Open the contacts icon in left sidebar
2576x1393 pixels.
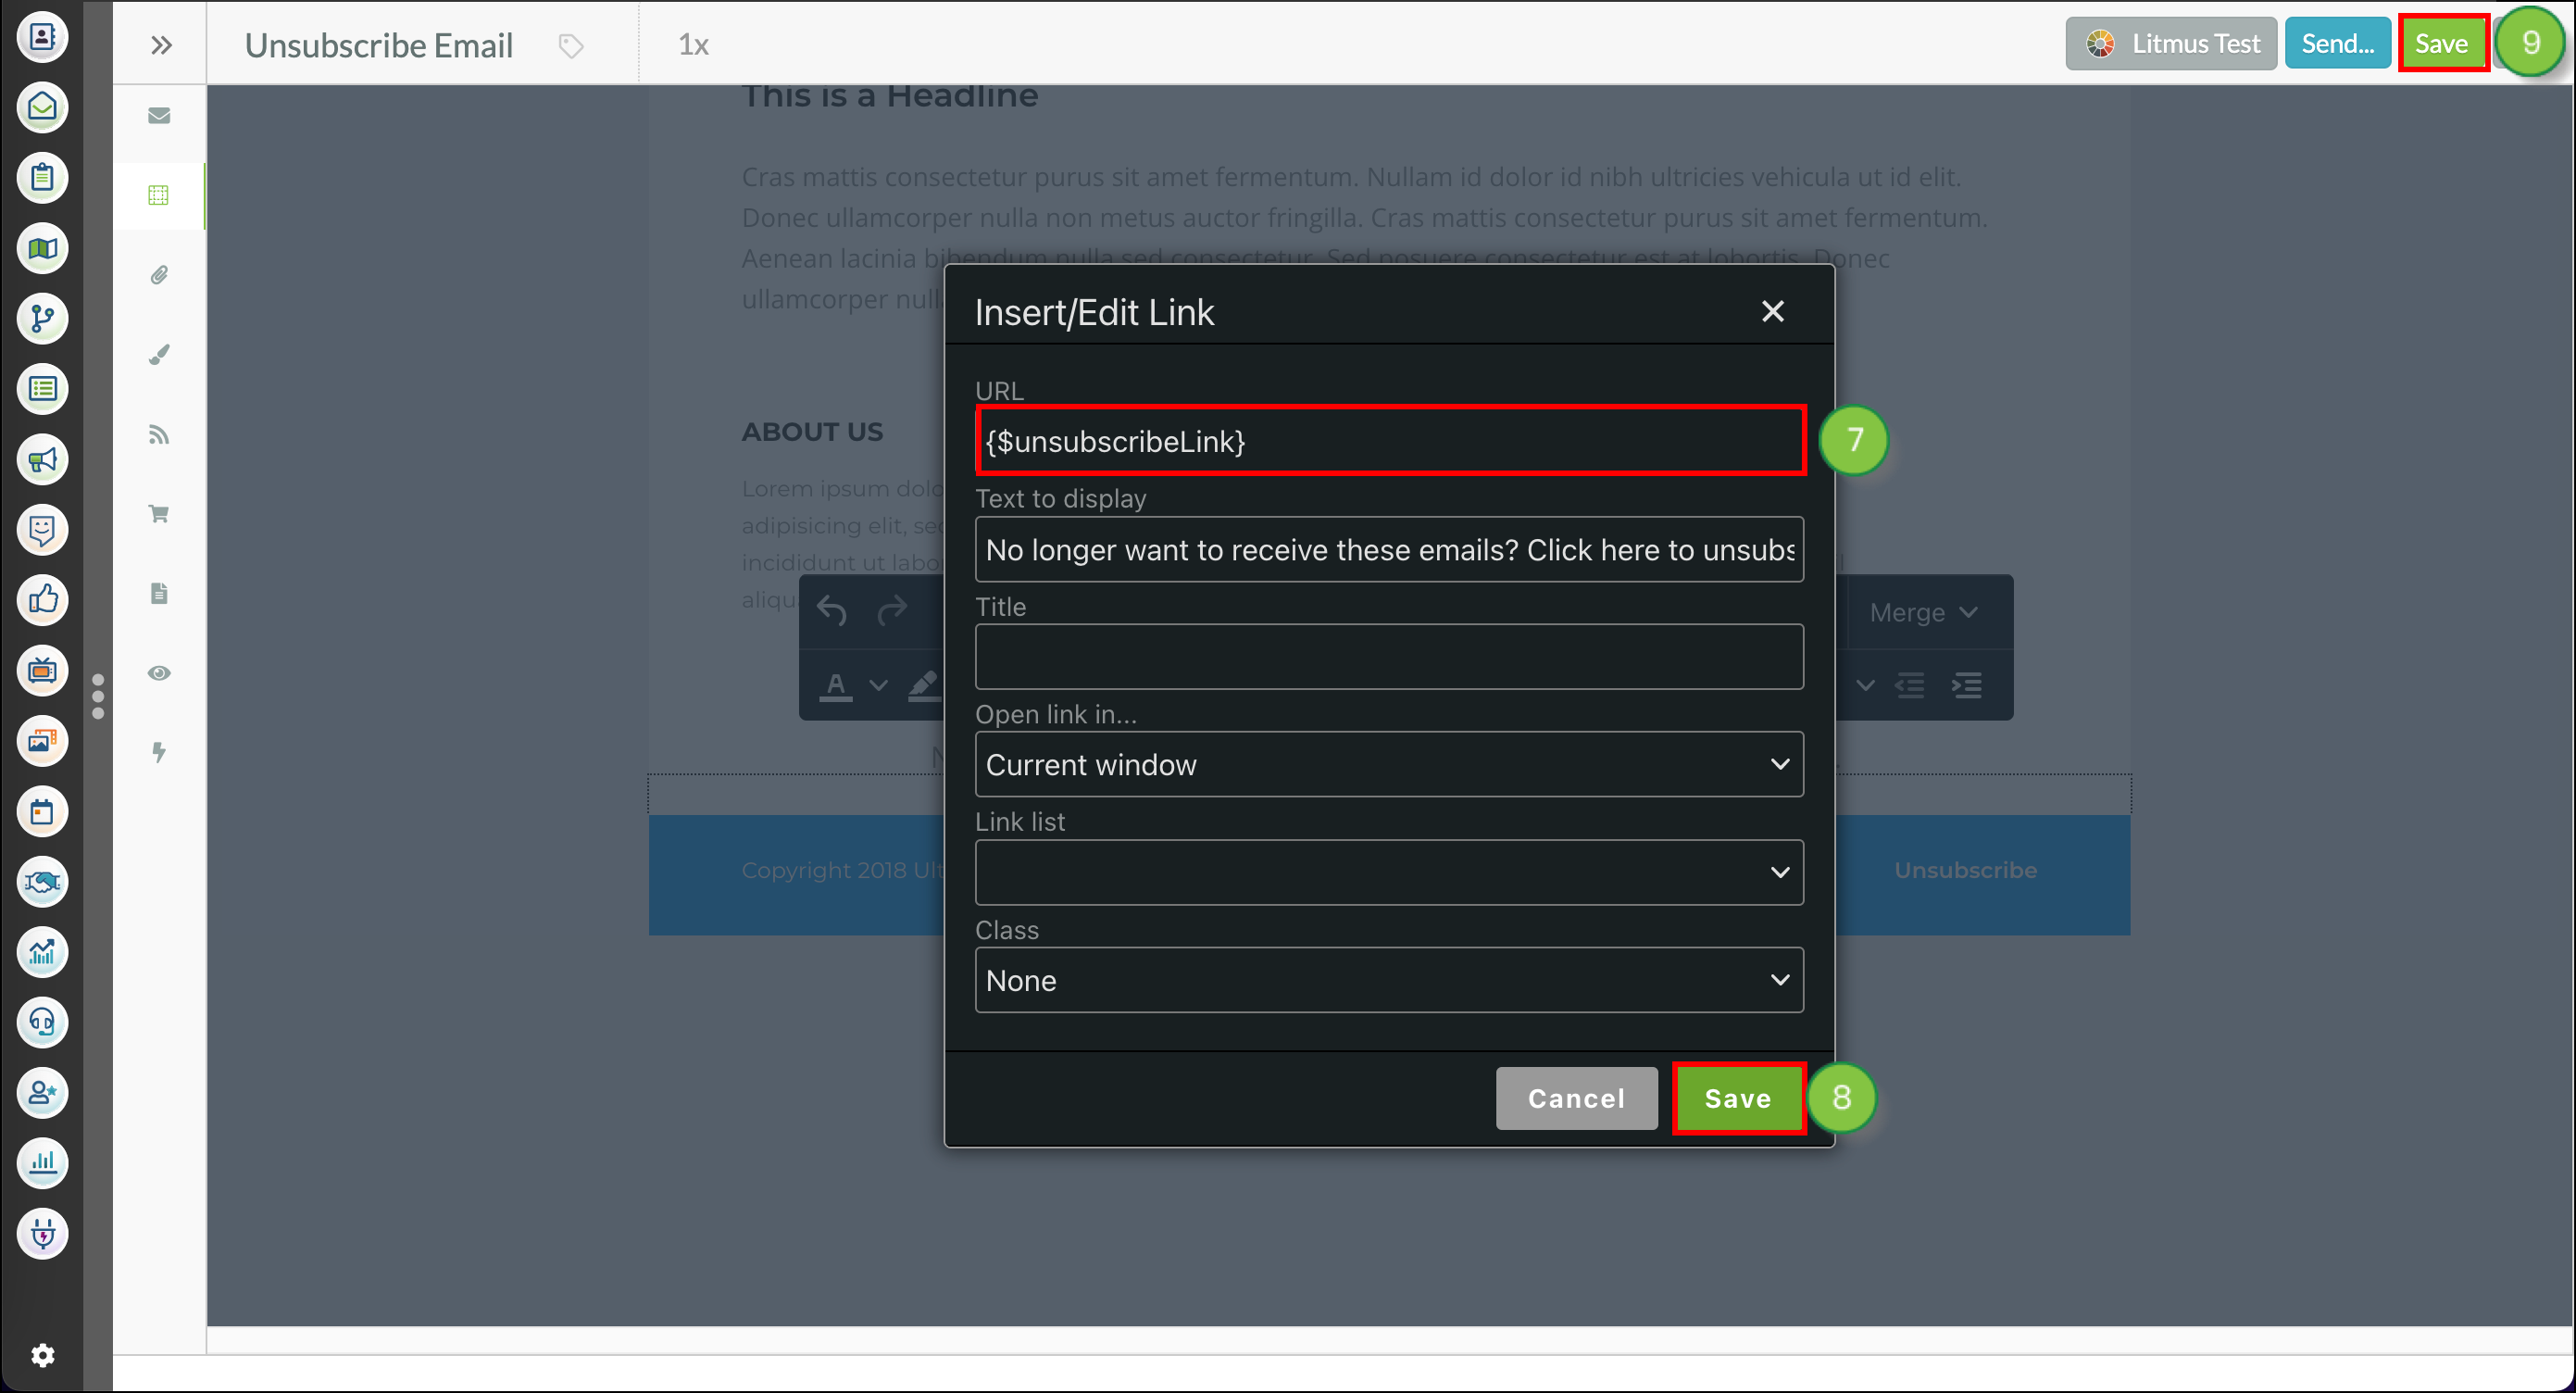tap(42, 37)
